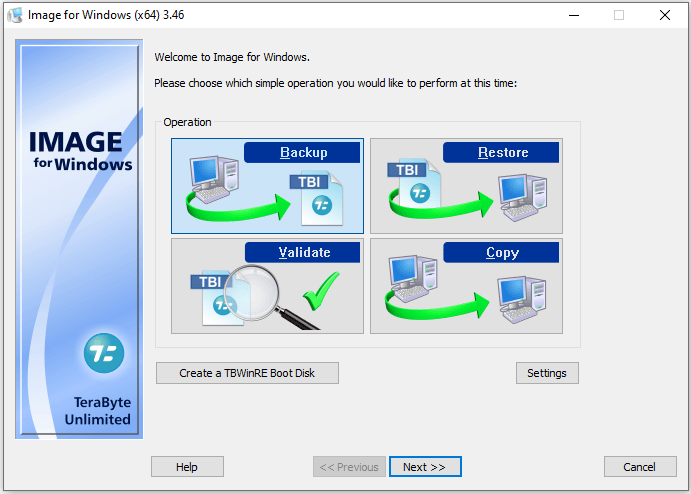Open Help for this wizard
691x494 pixels.
pos(187,467)
